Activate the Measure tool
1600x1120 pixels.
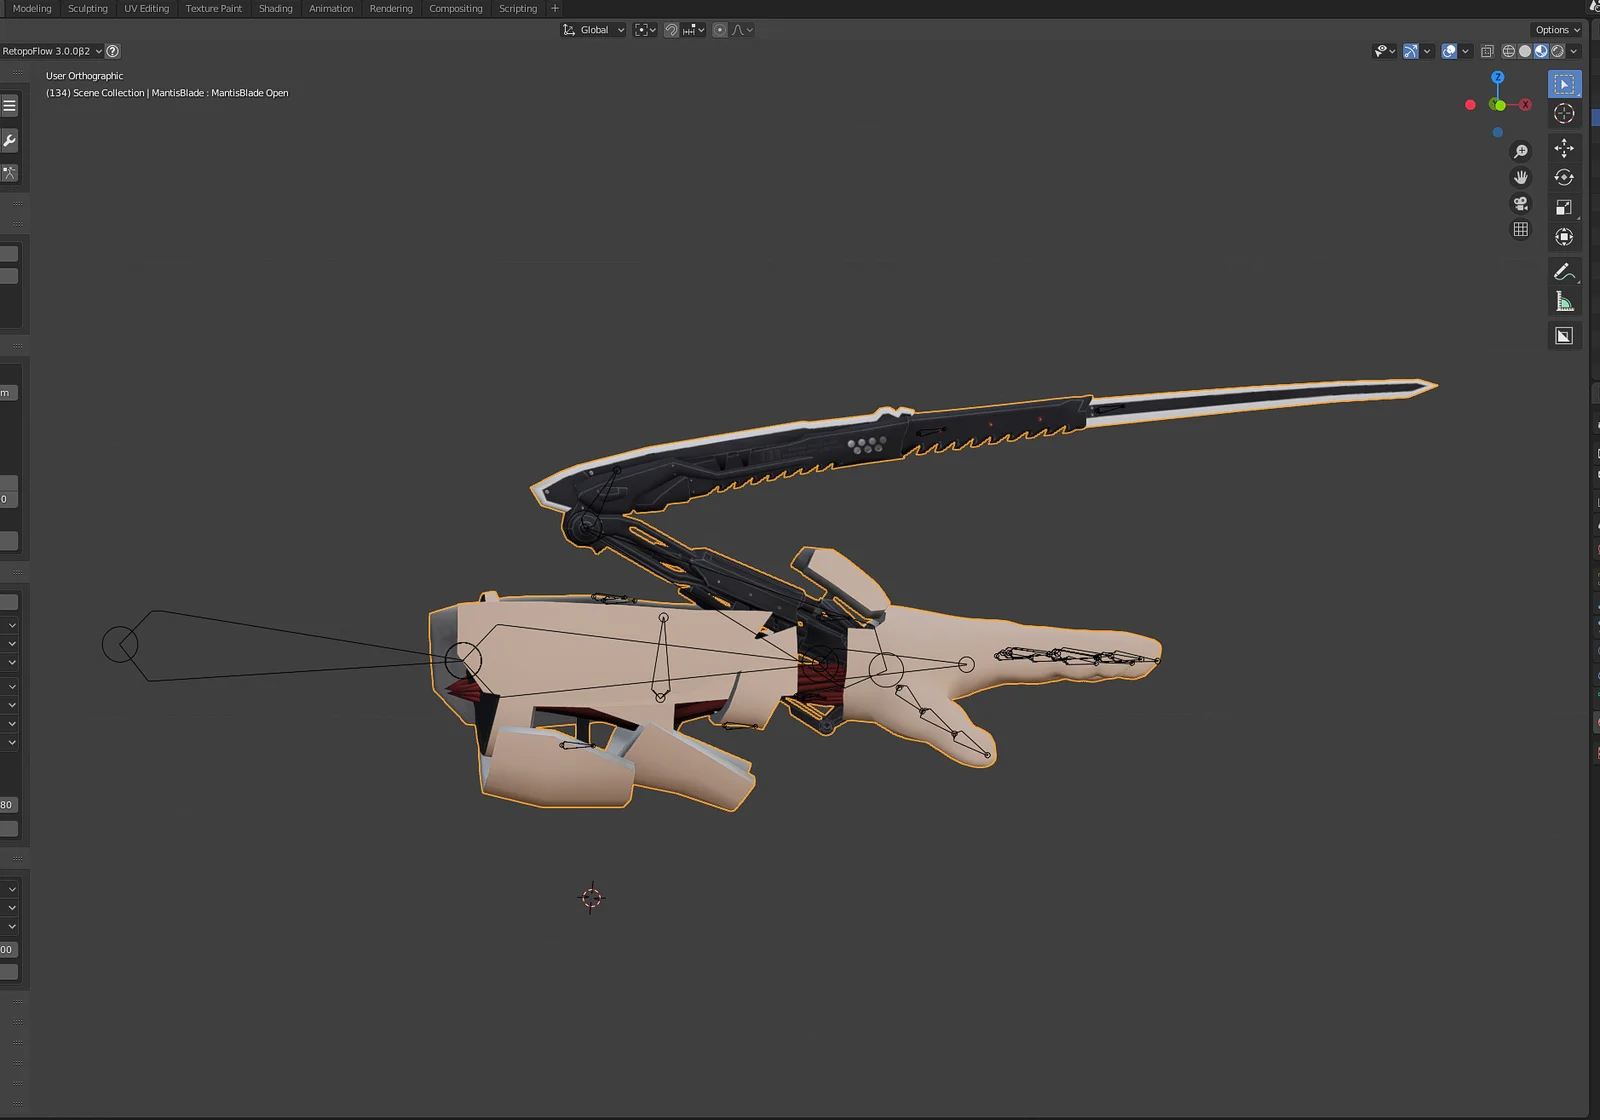pos(1564,298)
